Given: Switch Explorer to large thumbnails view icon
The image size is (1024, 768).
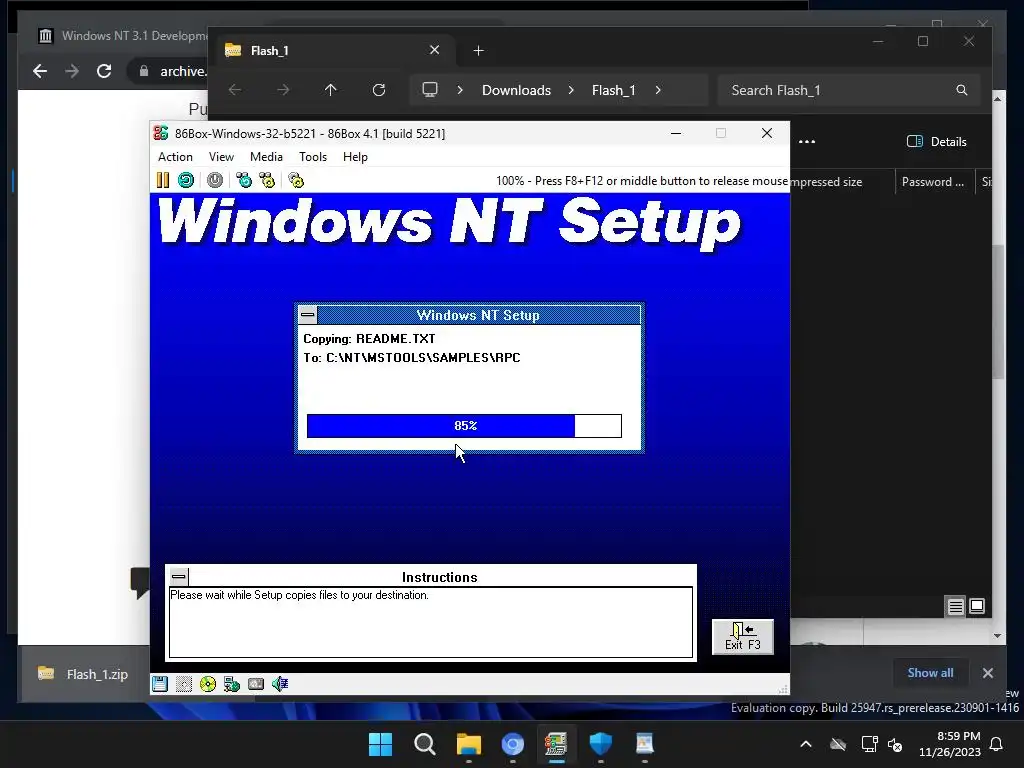Looking at the screenshot, I should pyautogui.click(x=977, y=607).
